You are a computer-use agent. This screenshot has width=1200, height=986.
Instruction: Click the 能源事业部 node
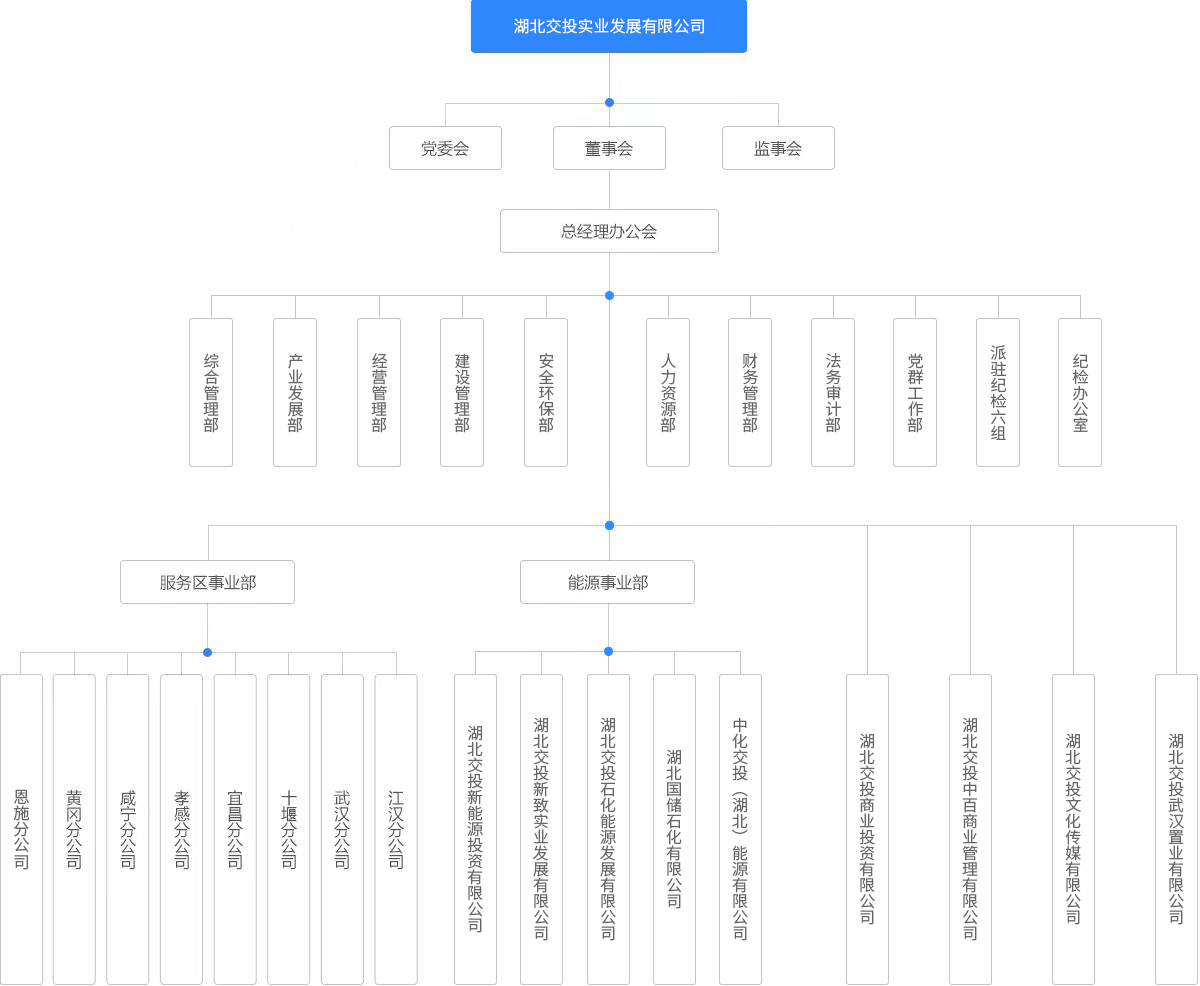point(608,582)
